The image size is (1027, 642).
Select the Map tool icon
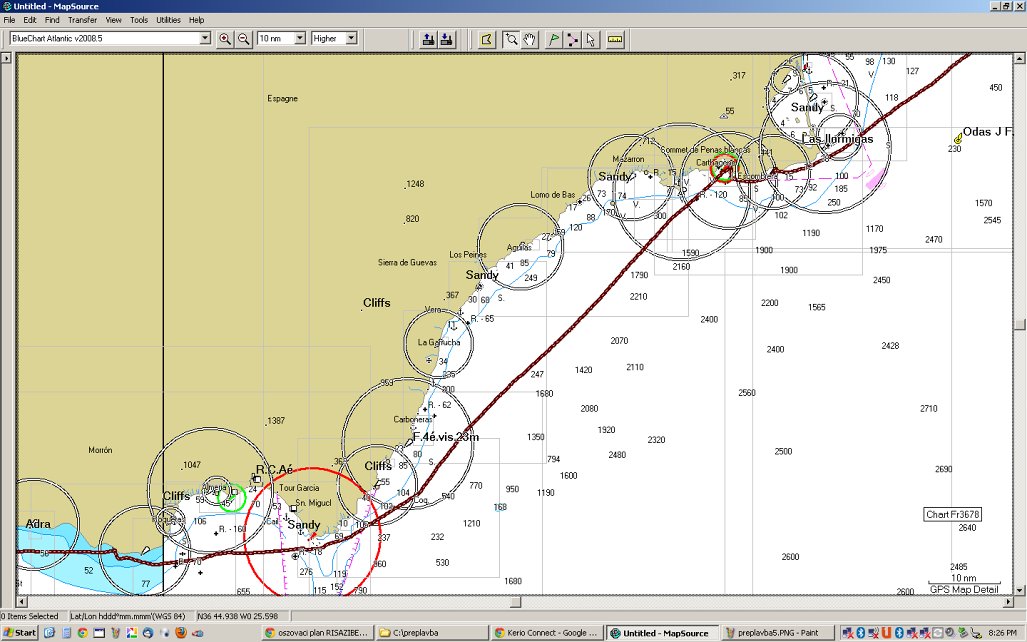[486, 39]
